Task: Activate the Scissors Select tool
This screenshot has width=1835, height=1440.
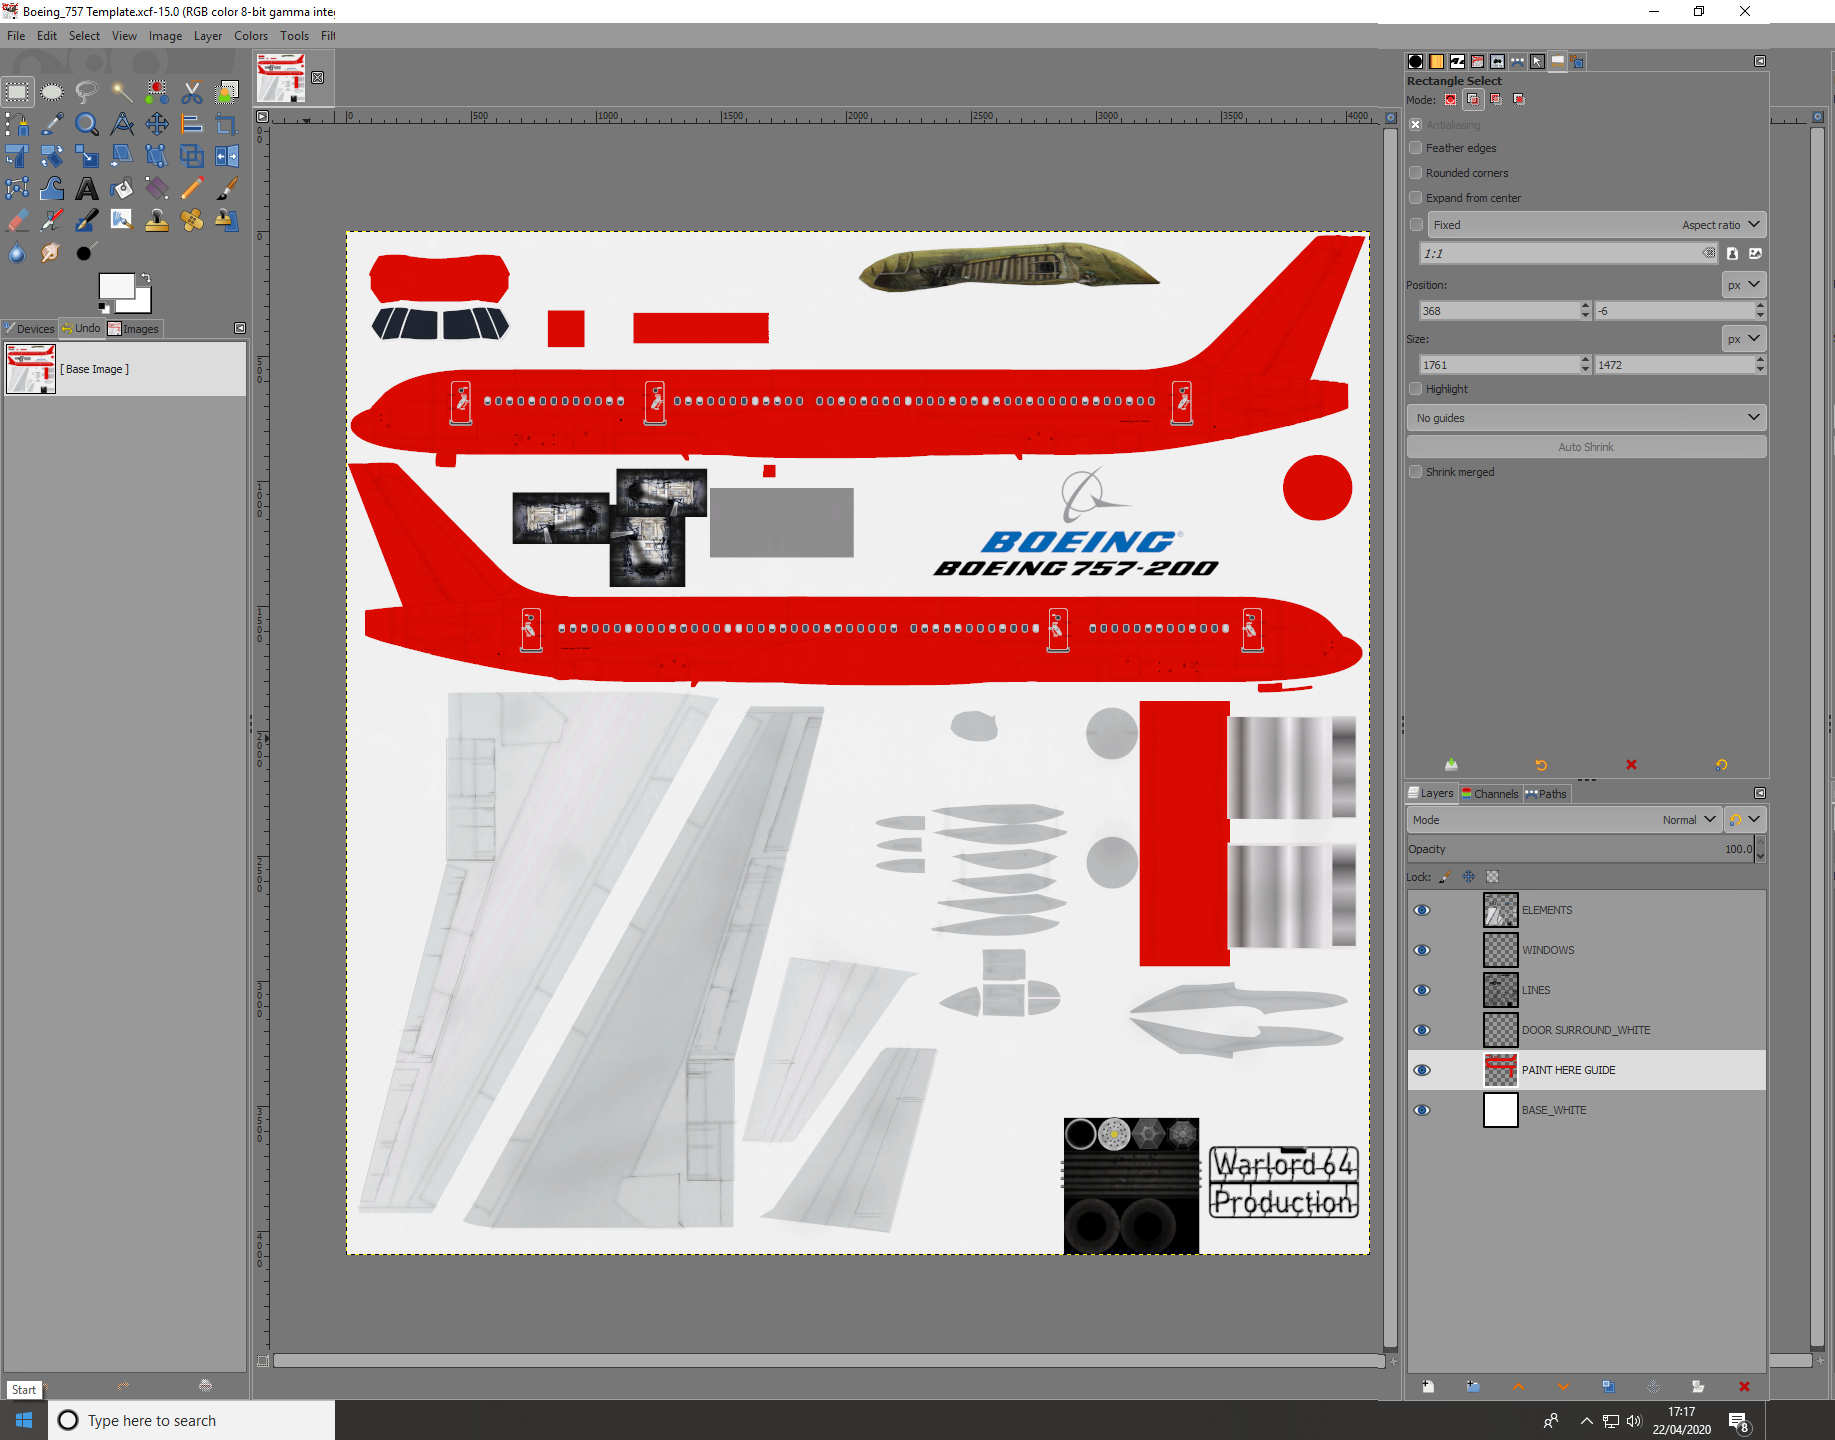Action: pyautogui.click(x=192, y=93)
